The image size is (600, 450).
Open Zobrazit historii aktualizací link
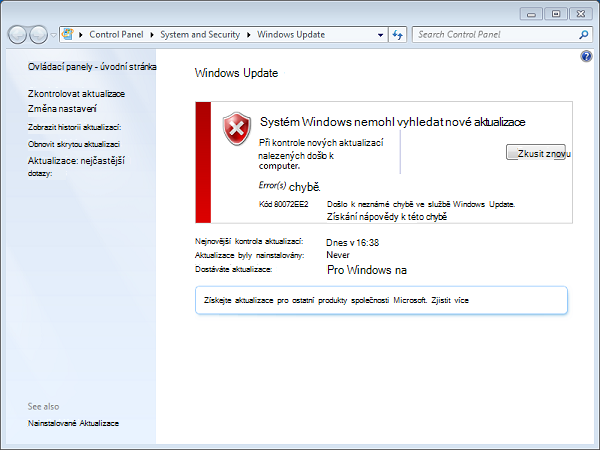pyautogui.click(x=74, y=127)
